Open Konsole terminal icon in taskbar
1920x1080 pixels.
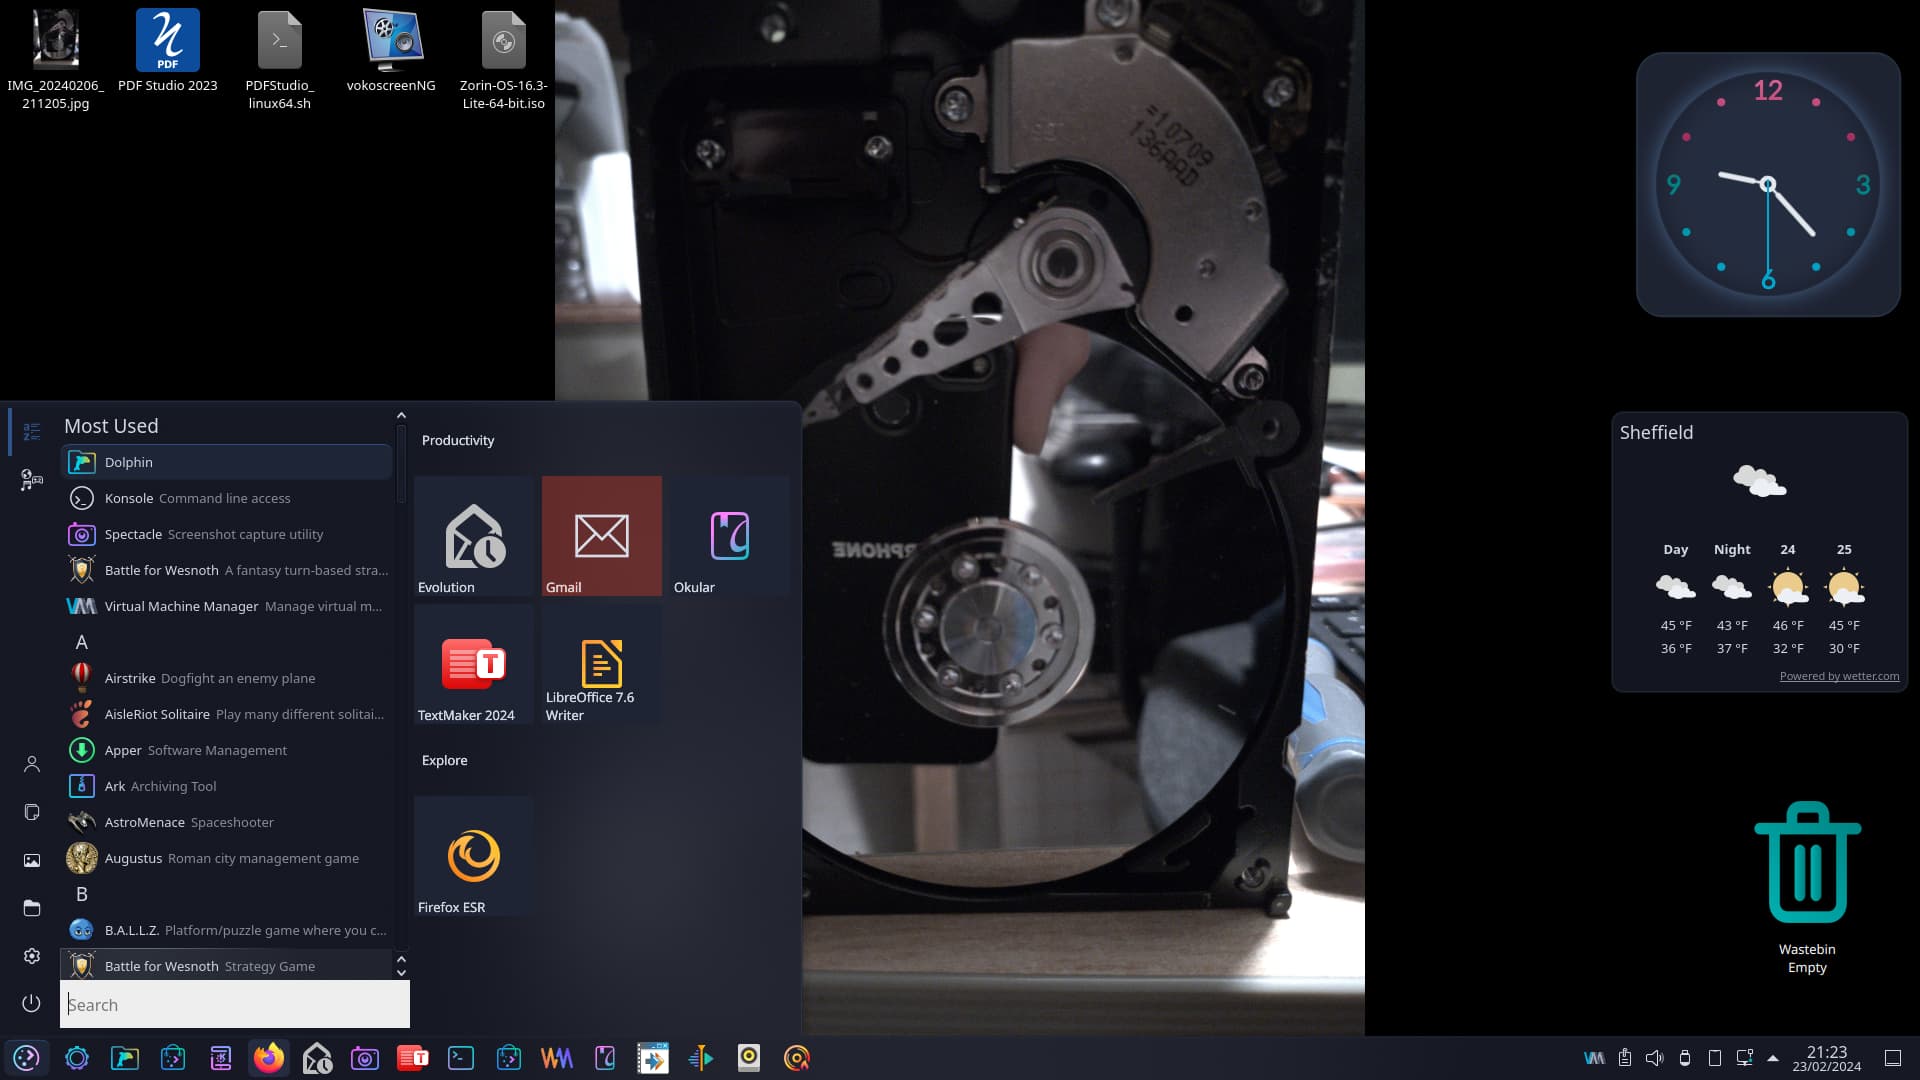click(x=460, y=1058)
